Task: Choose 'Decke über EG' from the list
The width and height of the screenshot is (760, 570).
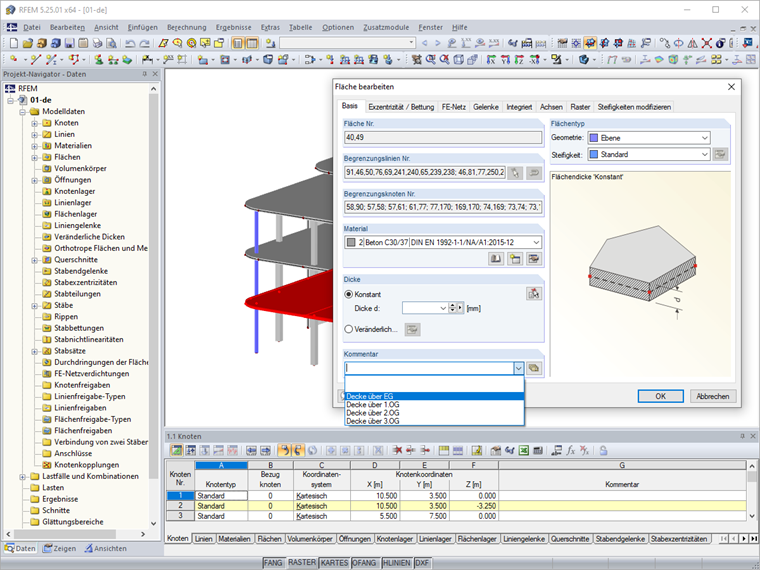Action: [434, 396]
